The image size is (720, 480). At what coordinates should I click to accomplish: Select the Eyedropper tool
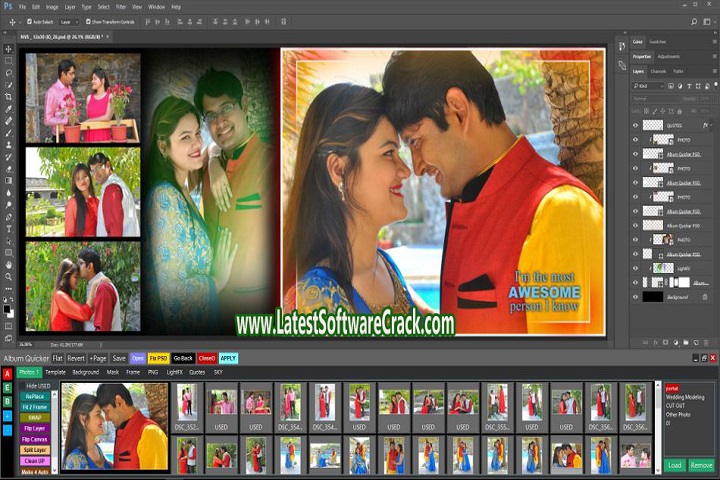tap(8, 109)
